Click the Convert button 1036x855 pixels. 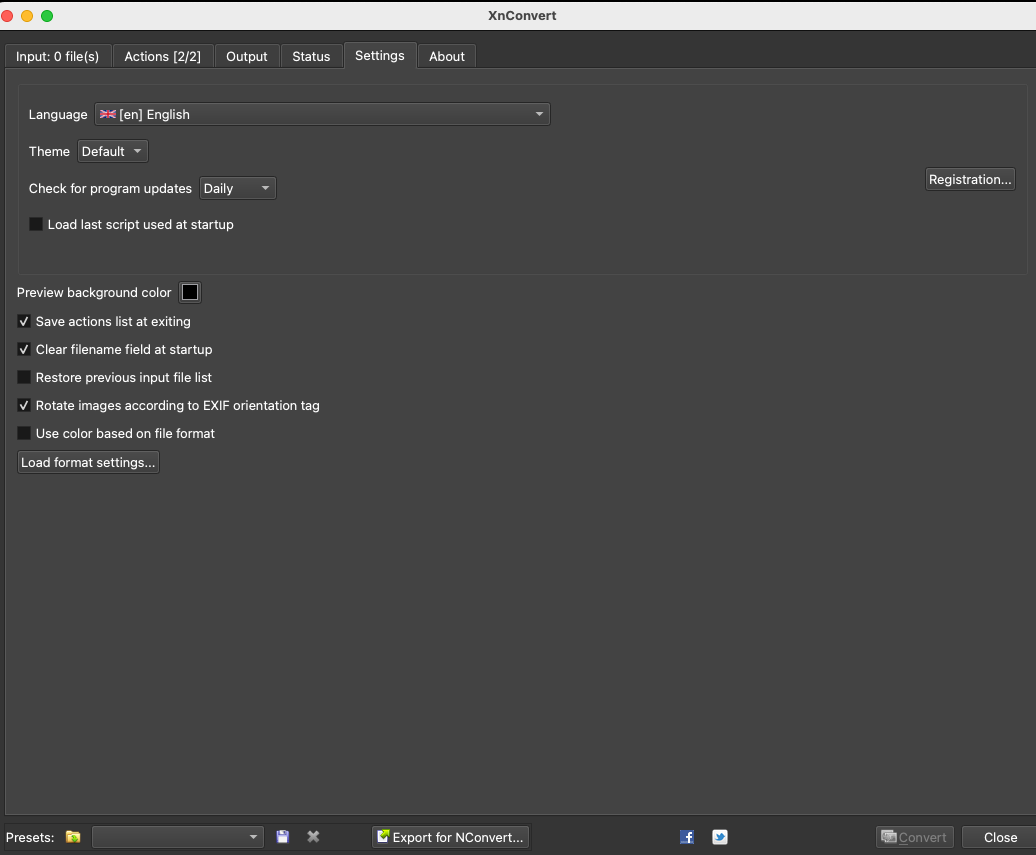(914, 837)
